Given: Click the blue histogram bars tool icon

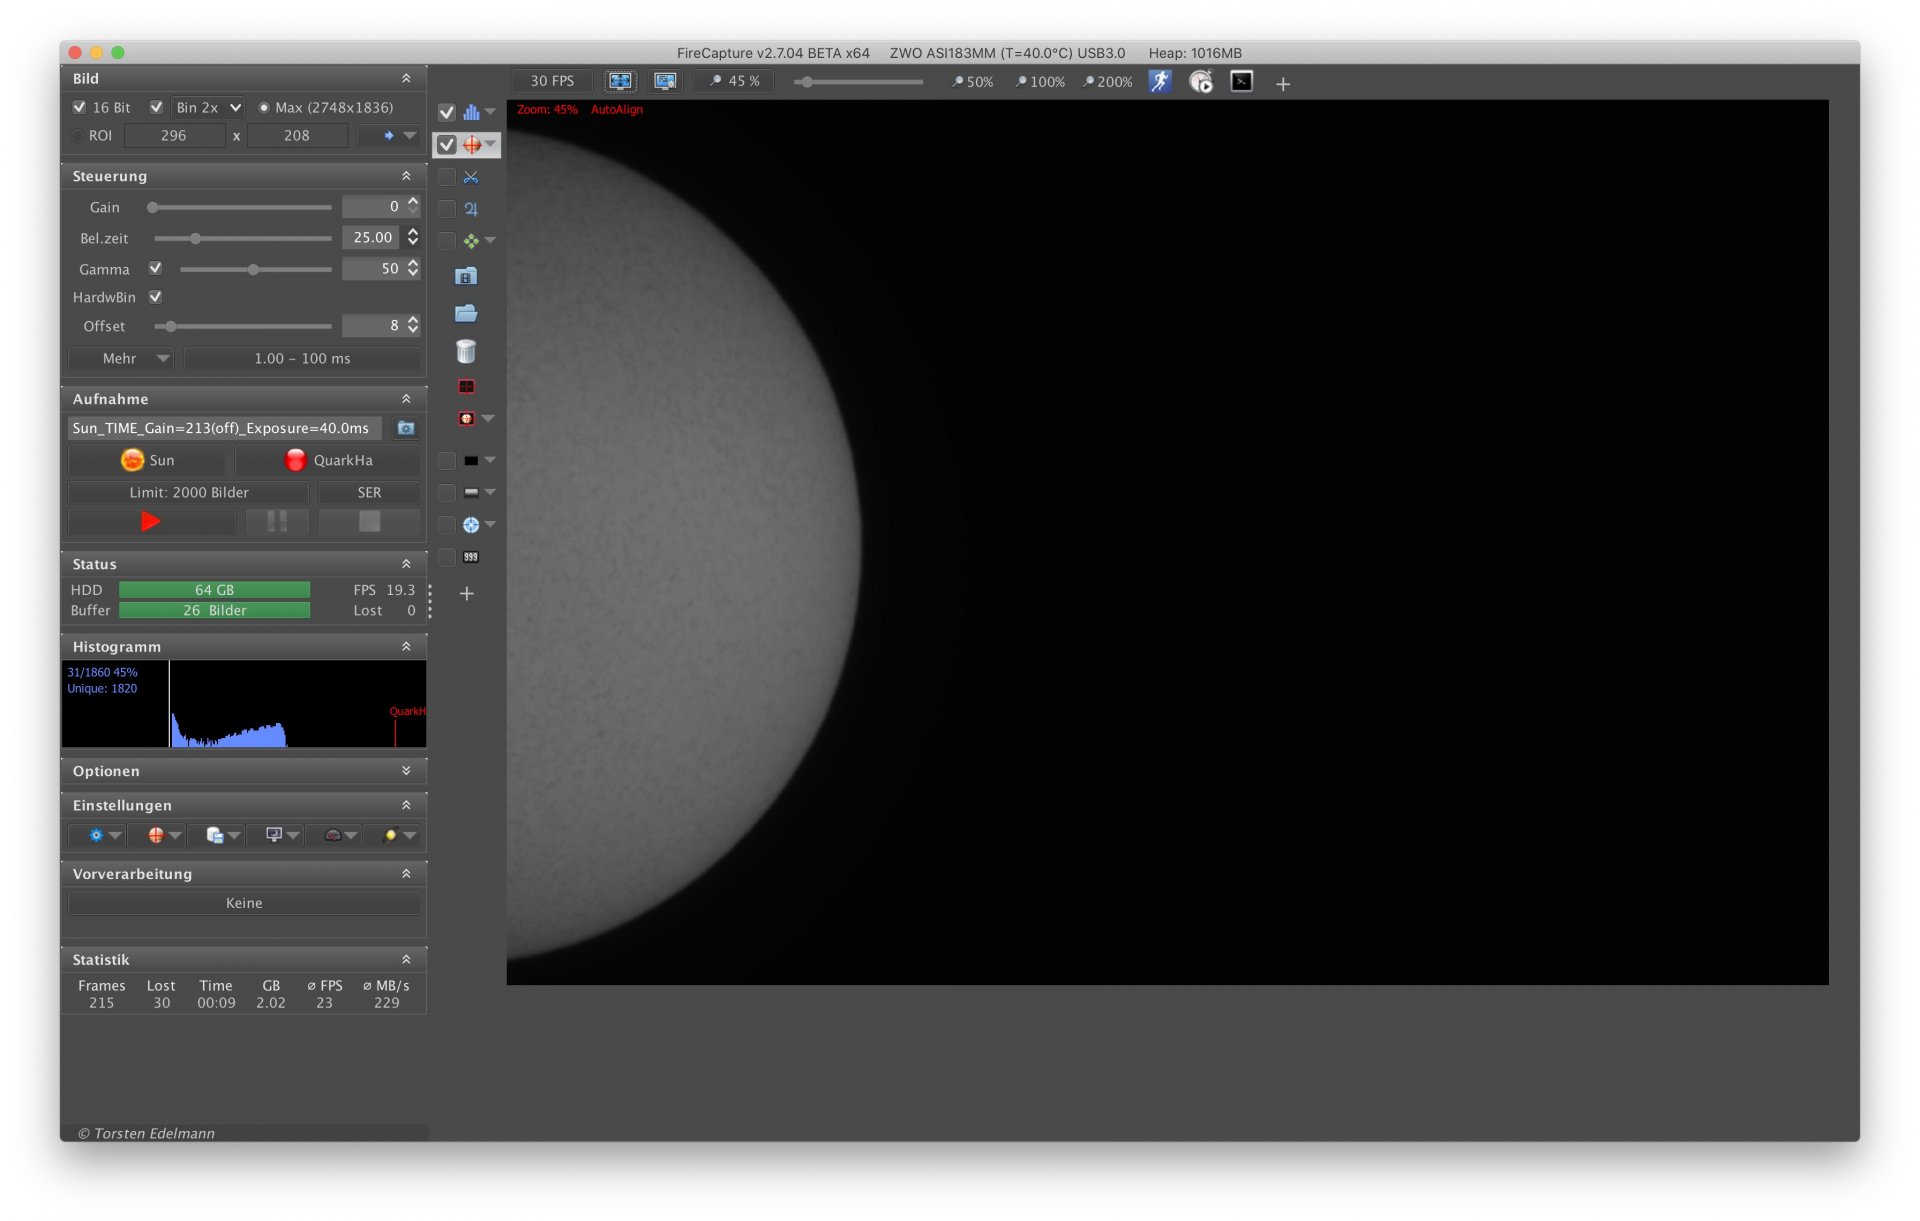Looking at the screenshot, I should point(471,112).
